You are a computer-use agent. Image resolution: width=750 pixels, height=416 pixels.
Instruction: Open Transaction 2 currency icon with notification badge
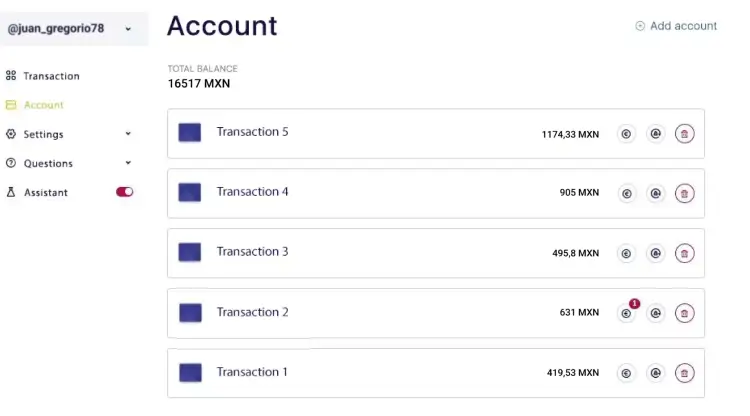tap(626, 313)
